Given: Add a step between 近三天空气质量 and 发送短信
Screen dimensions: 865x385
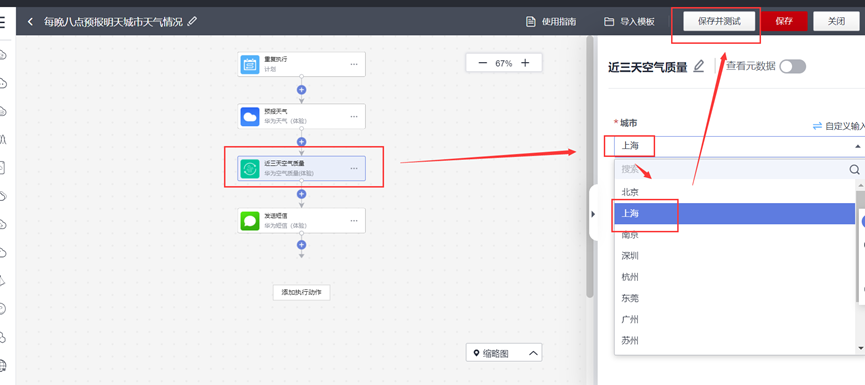Looking at the screenshot, I should pyautogui.click(x=301, y=194).
